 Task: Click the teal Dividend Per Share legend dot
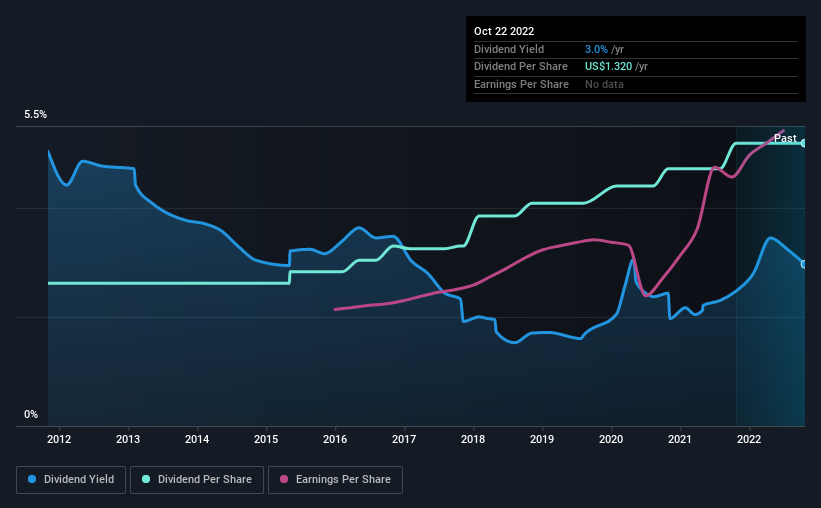(146, 479)
